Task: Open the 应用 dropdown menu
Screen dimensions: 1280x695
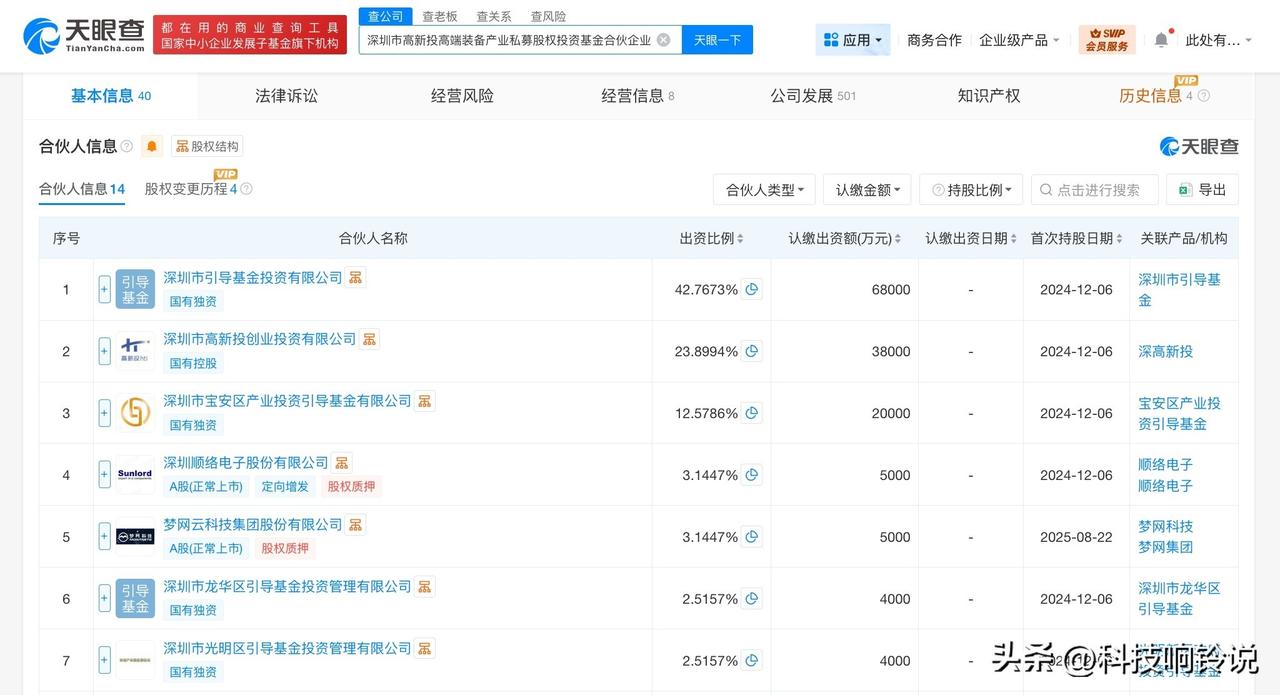Action: [852, 40]
